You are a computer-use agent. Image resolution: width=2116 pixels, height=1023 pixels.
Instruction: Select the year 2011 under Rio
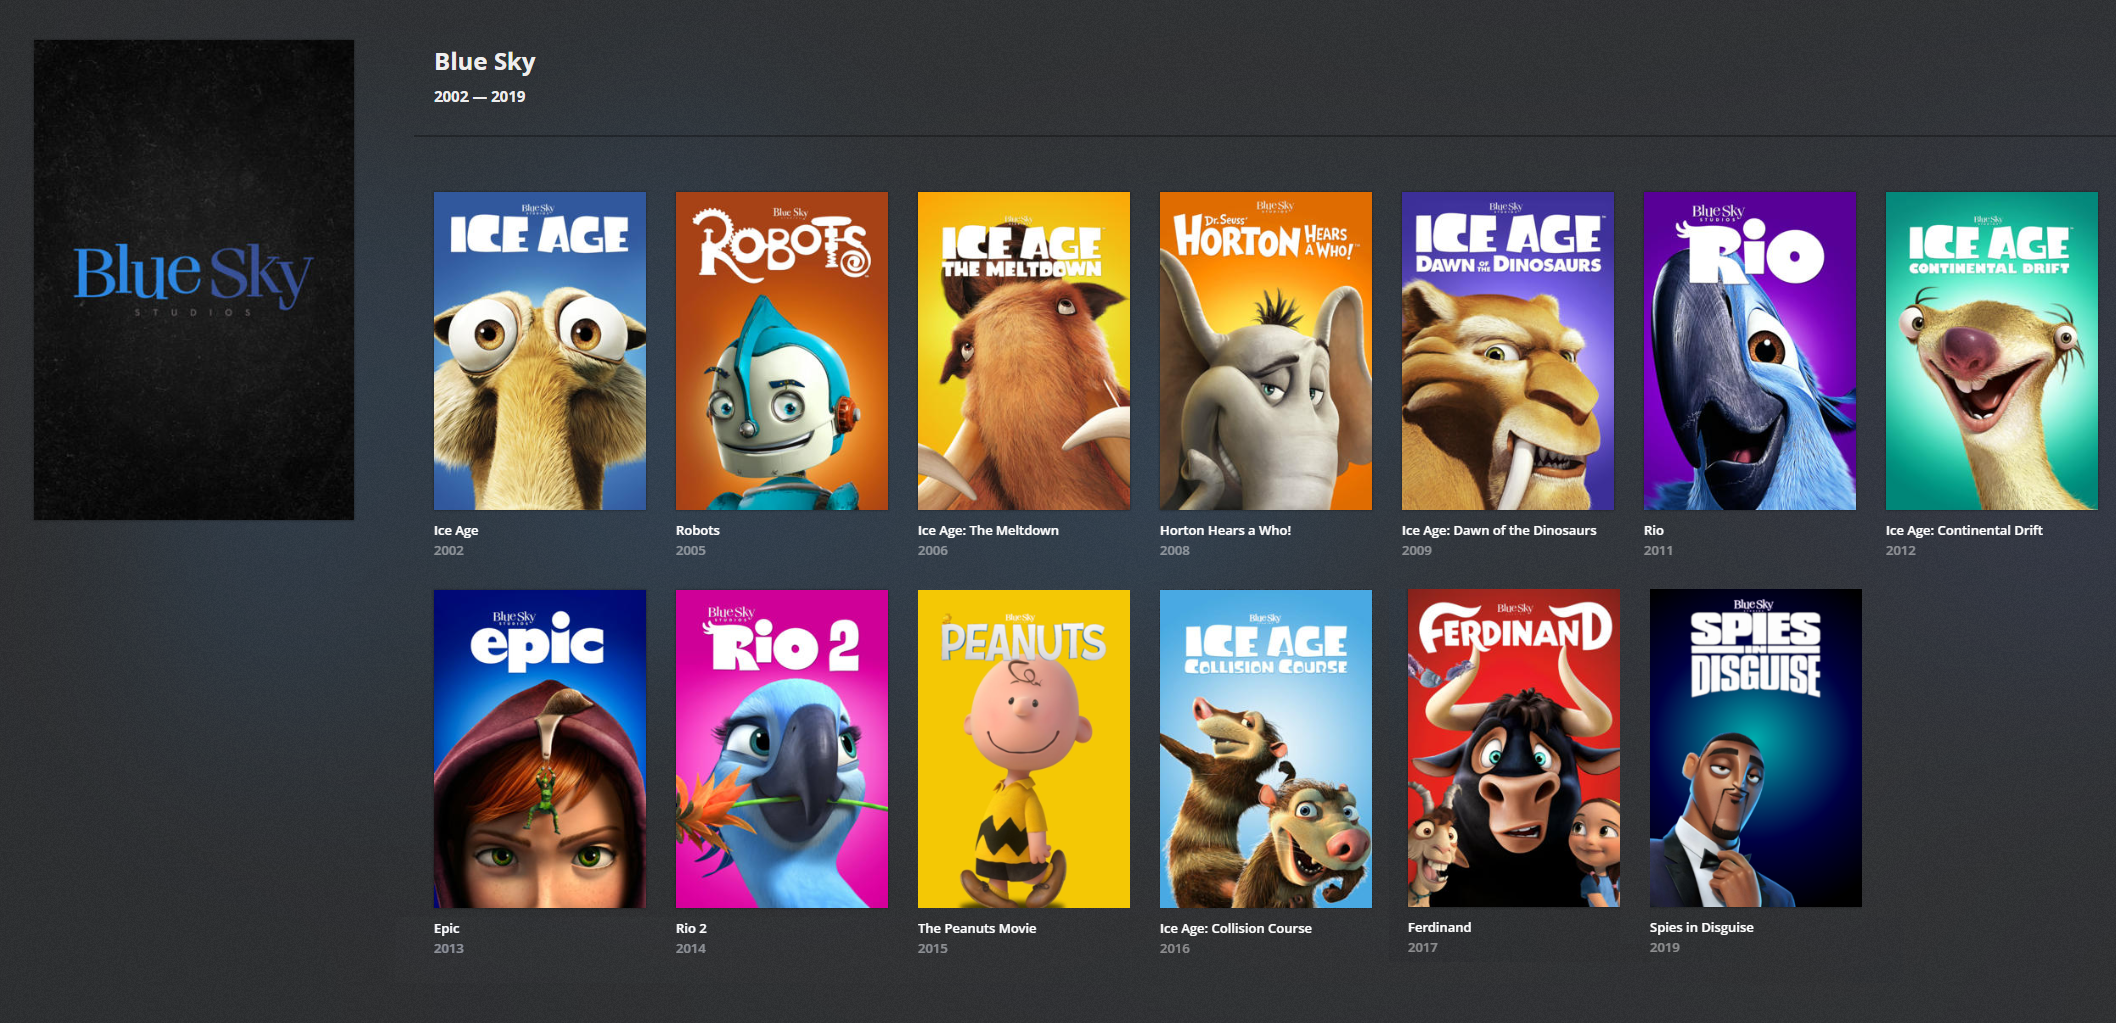click(x=1658, y=550)
